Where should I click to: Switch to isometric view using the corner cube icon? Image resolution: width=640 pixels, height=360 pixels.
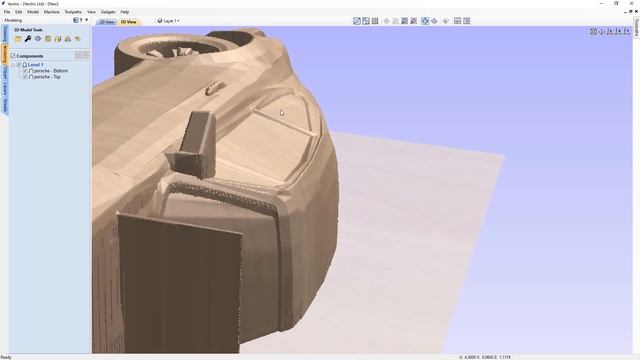[x=593, y=31]
